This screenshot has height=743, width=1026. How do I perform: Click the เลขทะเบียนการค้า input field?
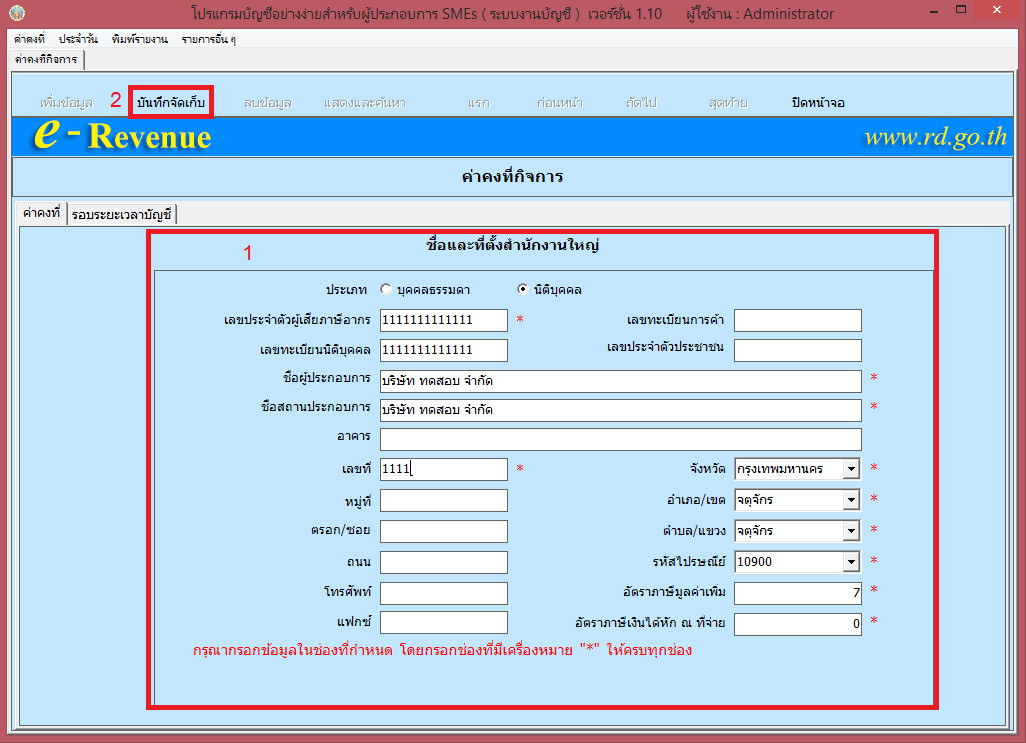coord(798,320)
